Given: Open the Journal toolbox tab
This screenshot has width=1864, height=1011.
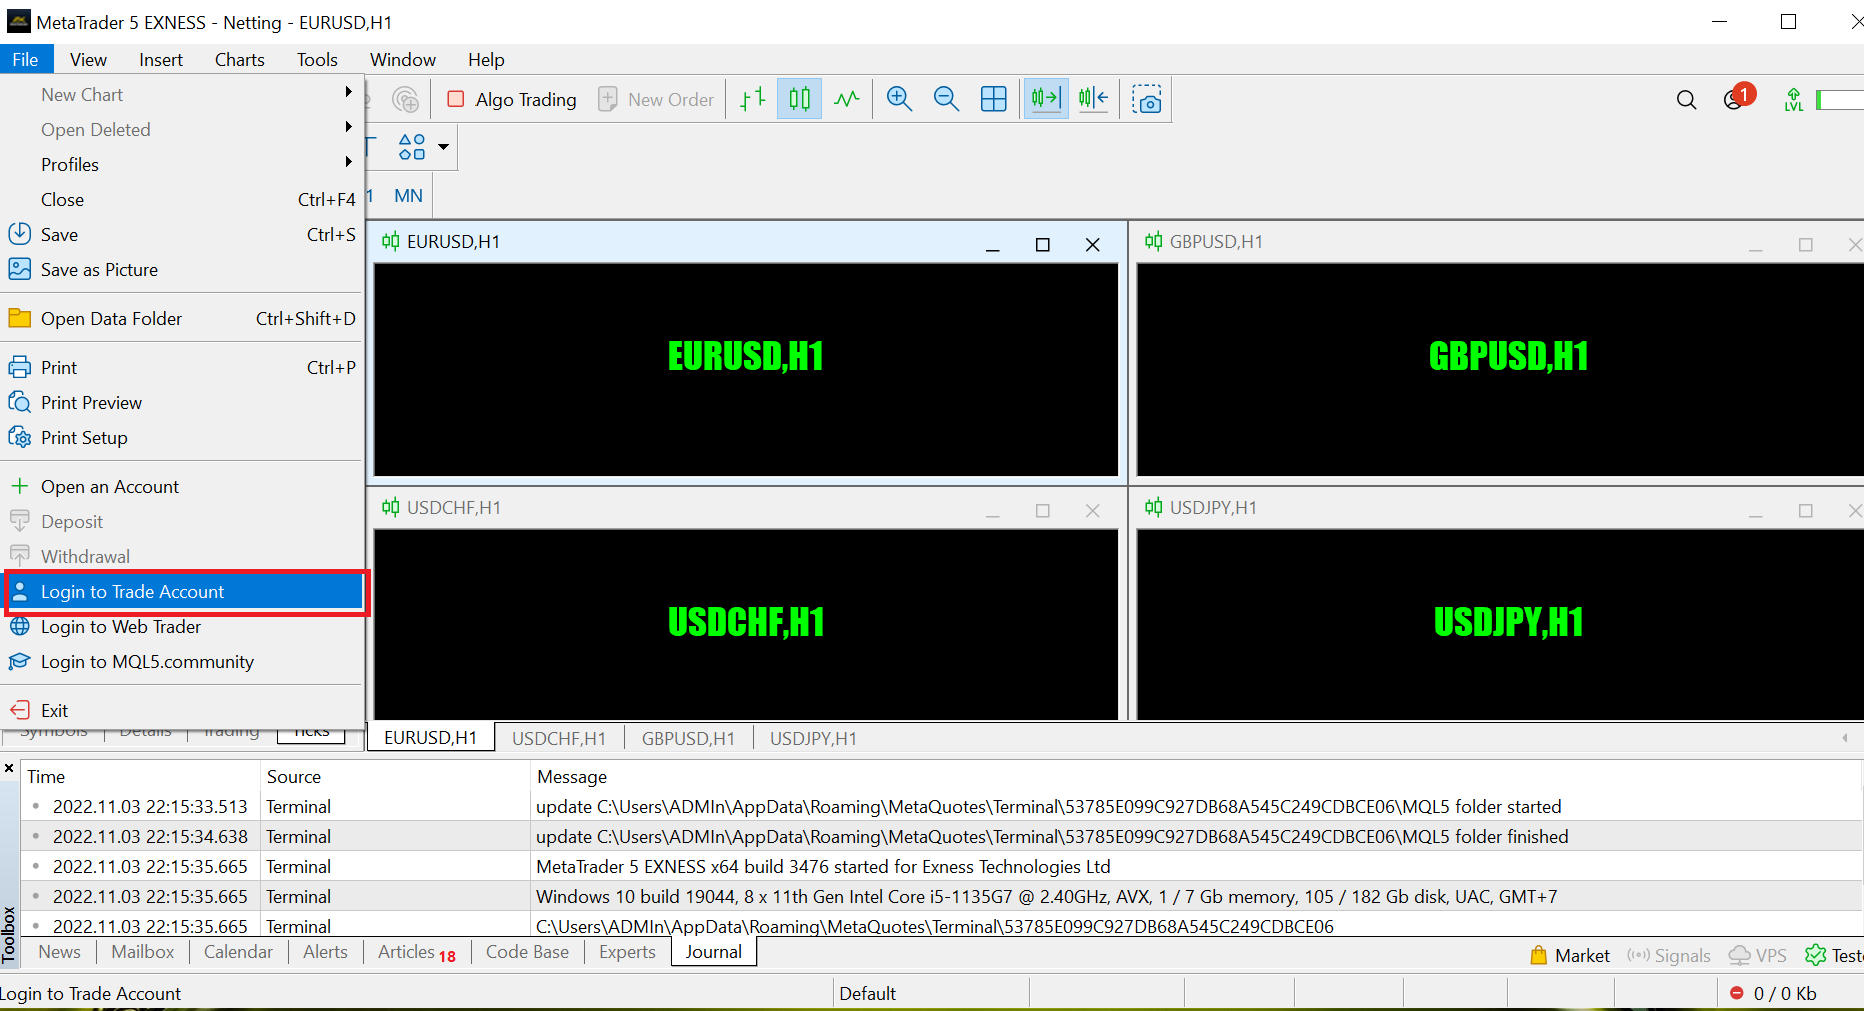Looking at the screenshot, I should click(x=714, y=952).
